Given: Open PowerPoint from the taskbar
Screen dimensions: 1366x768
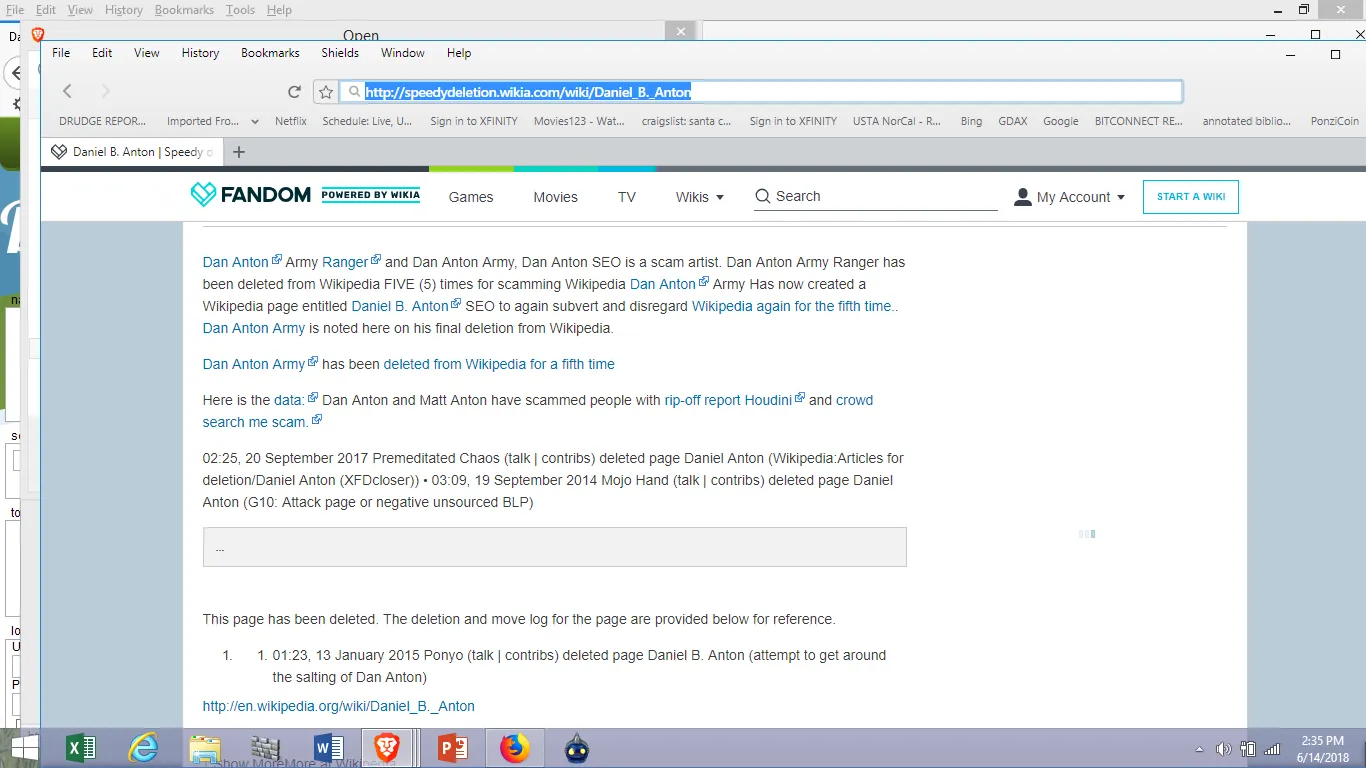Looking at the screenshot, I should coord(453,747).
